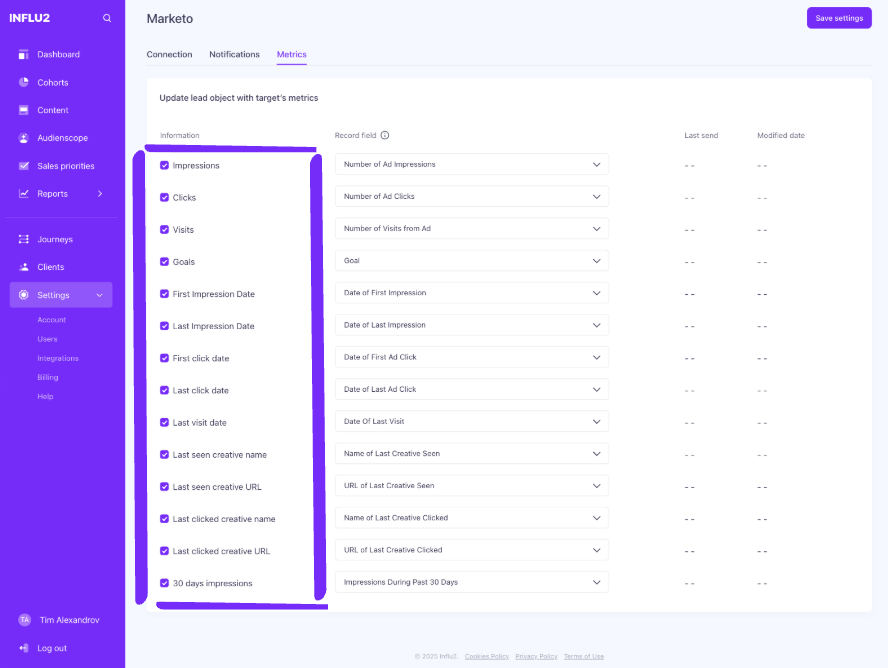This screenshot has height=668, width=888.
Task: Click the Sales priorities icon
Action: 23,166
